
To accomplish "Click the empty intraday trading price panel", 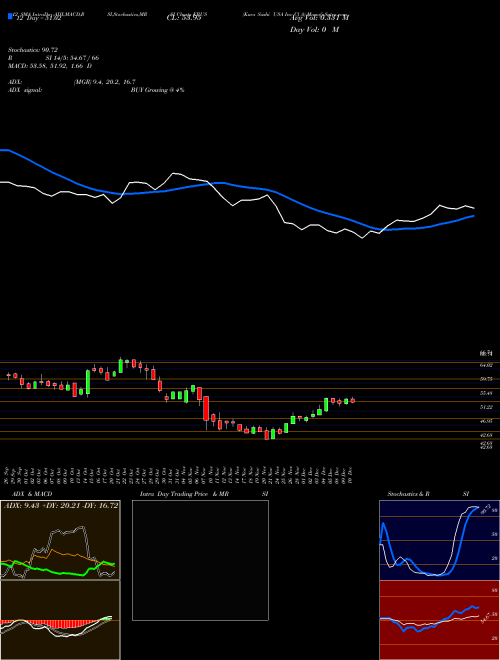I will pos(200,560).
